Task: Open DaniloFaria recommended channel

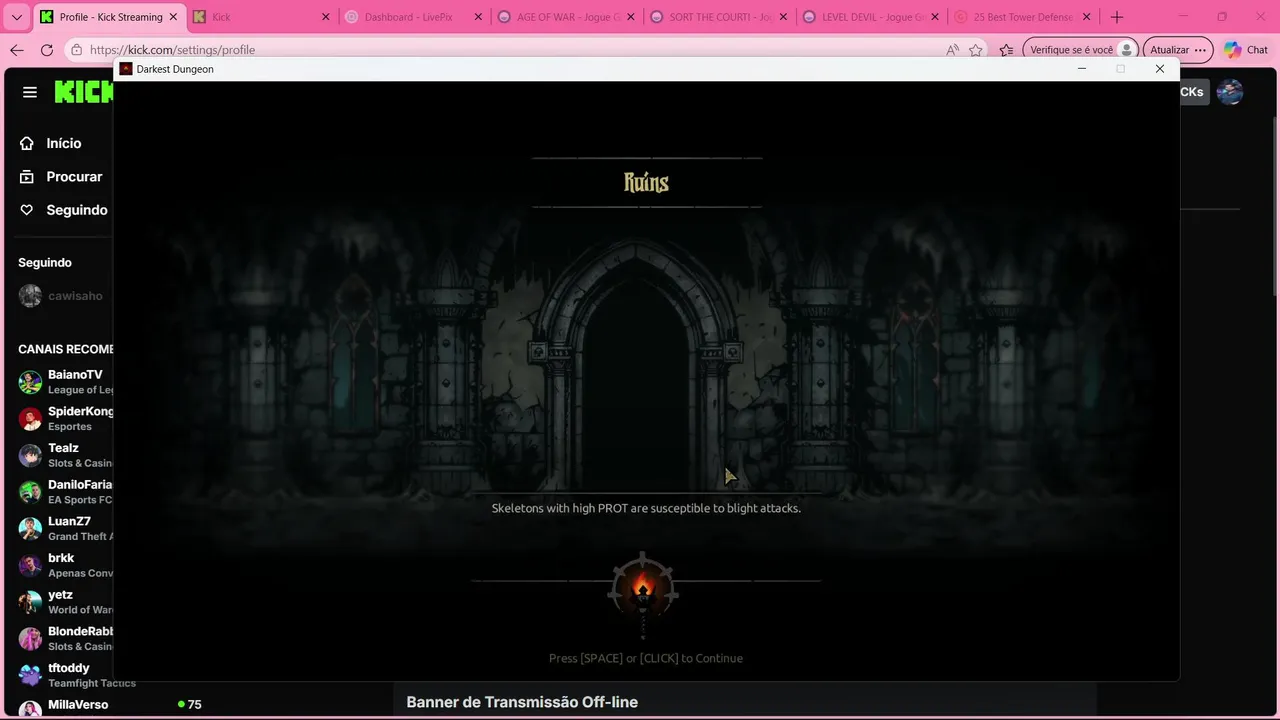Action: (64, 492)
